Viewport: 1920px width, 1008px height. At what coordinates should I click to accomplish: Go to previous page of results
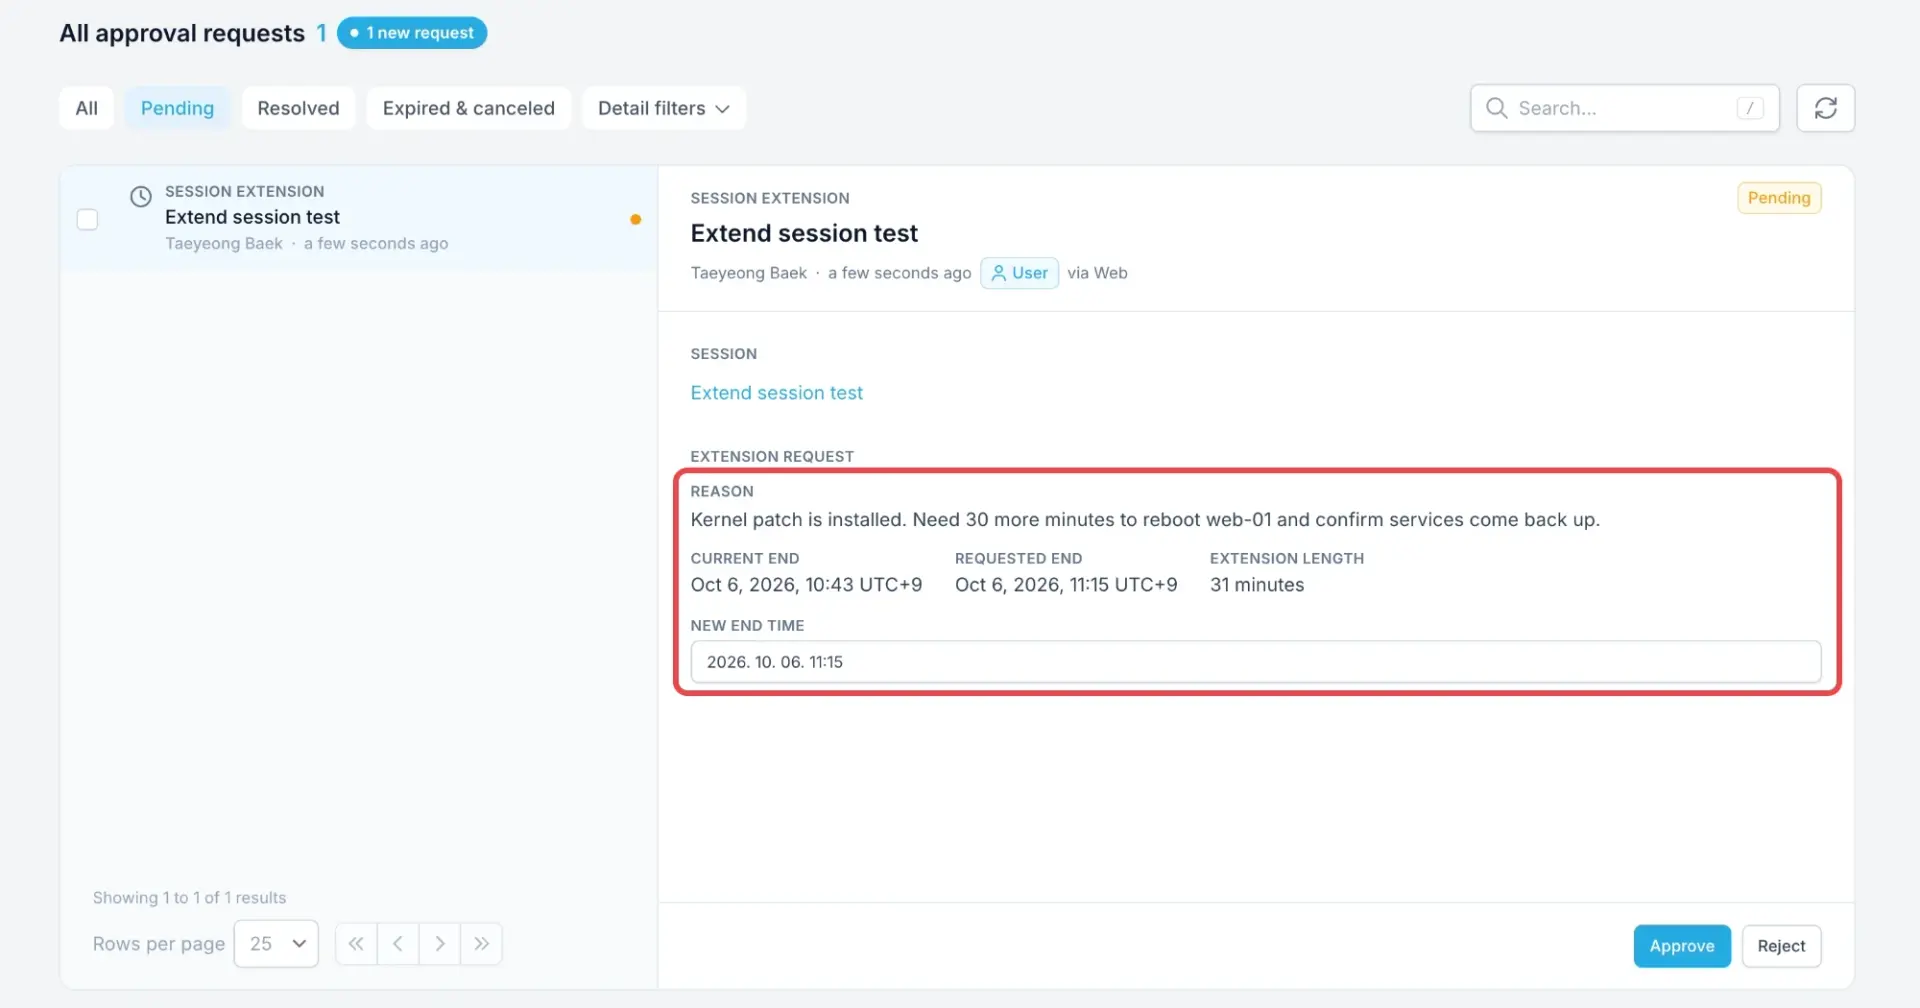pyautogui.click(x=398, y=943)
